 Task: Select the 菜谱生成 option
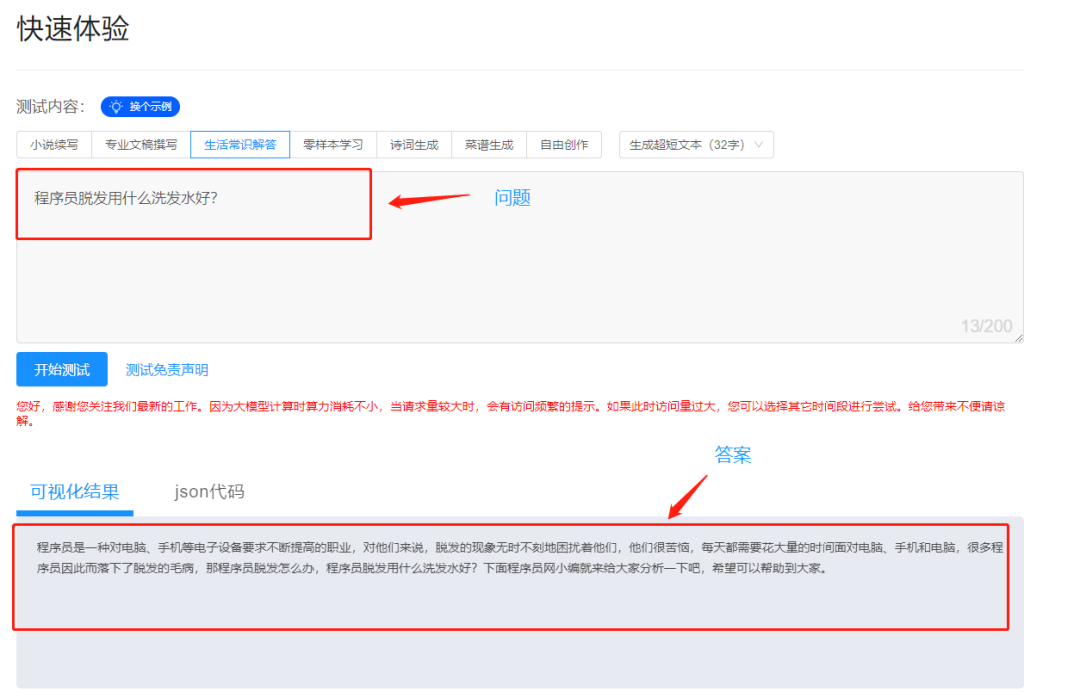(x=489, y=145)
